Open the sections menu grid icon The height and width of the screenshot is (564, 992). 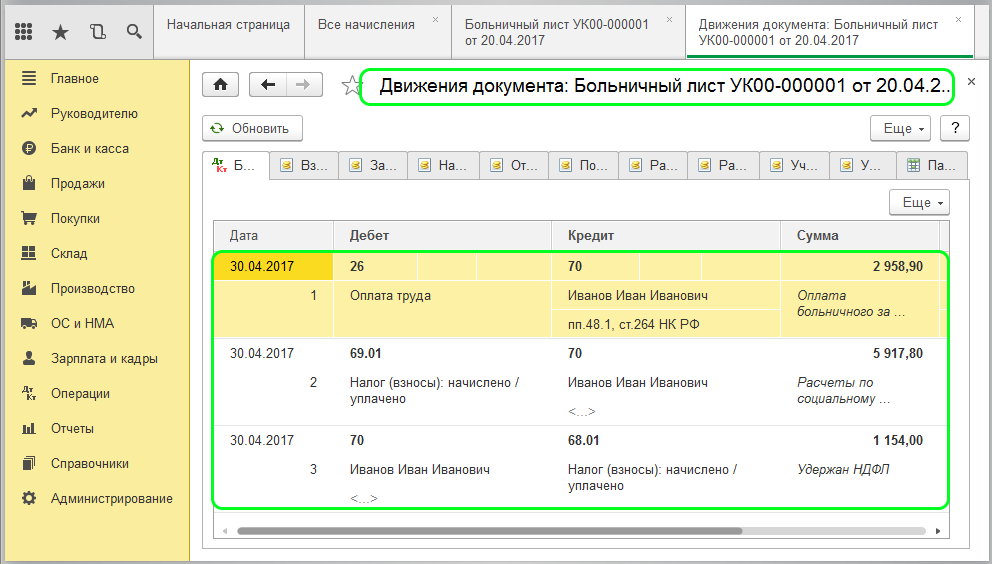[24, 32]
